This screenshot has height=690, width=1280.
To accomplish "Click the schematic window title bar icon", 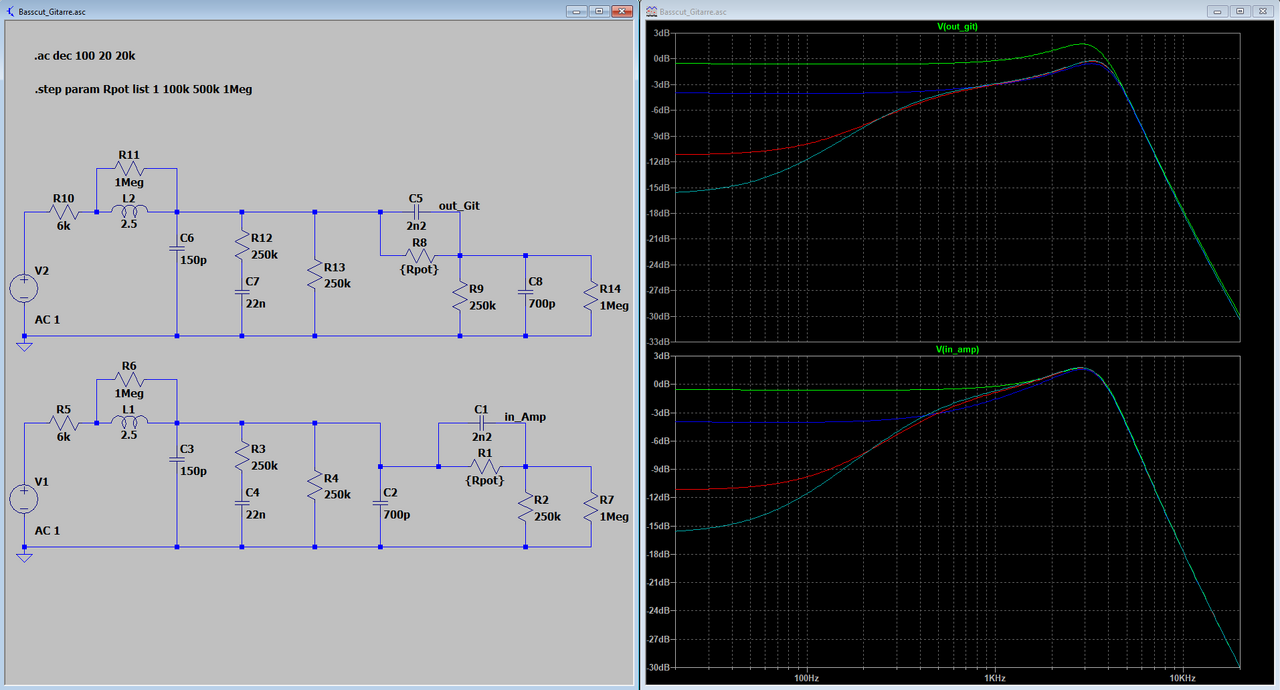I will coord(9,11).
